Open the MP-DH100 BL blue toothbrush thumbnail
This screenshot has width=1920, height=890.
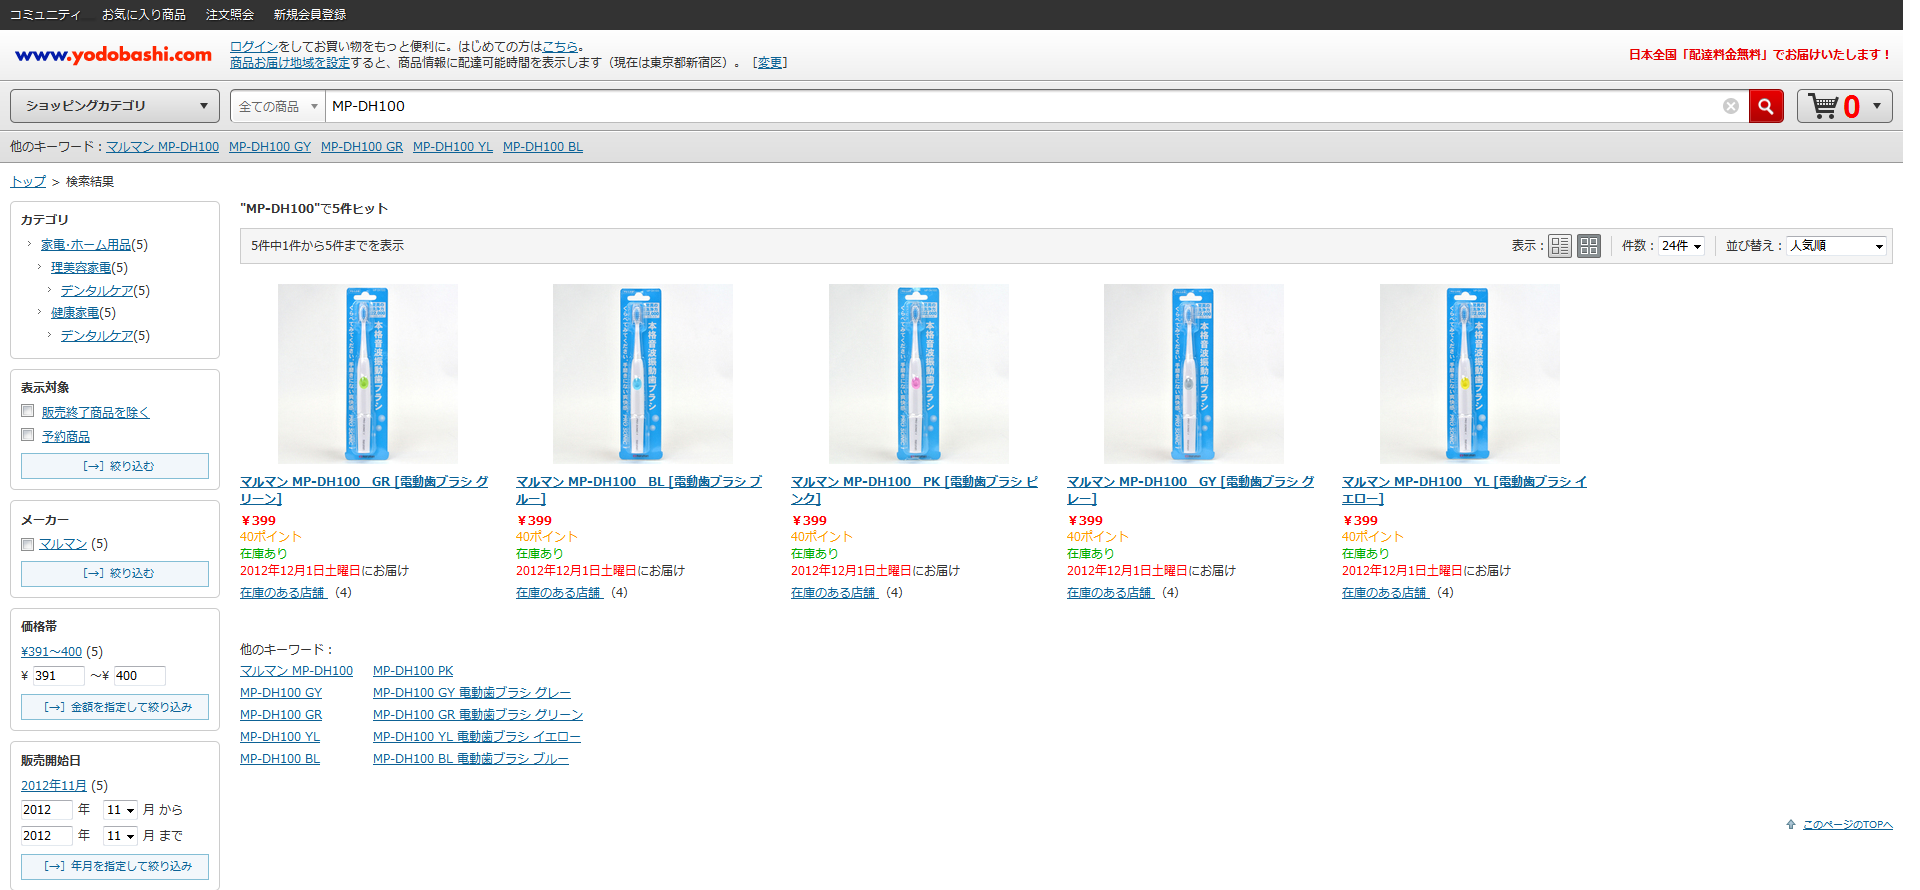pos(643,374)
